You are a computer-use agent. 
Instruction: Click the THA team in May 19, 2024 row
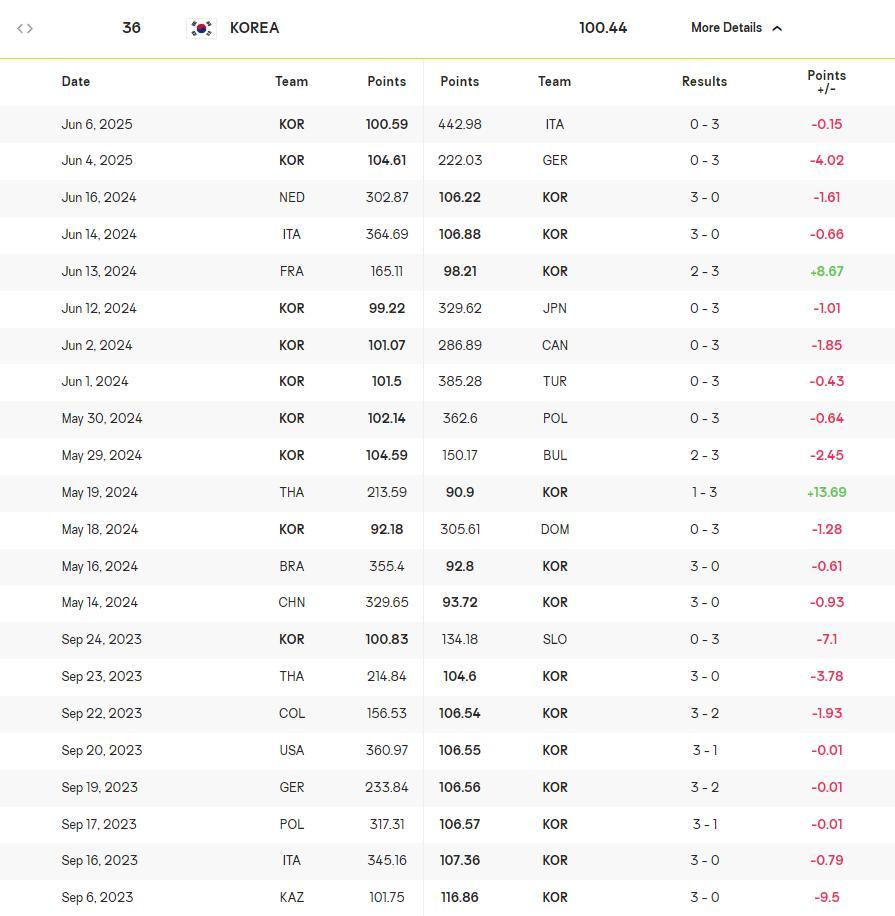[291, 492]
